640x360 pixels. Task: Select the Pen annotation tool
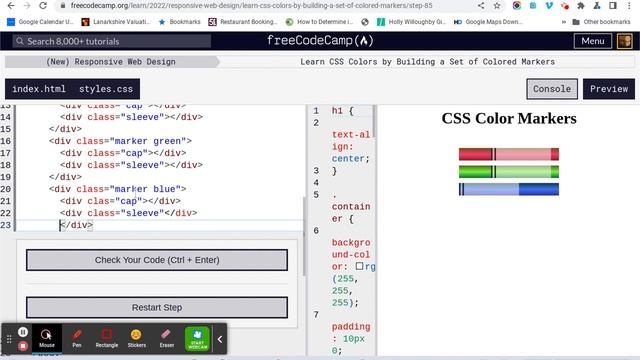pos(77,338)
